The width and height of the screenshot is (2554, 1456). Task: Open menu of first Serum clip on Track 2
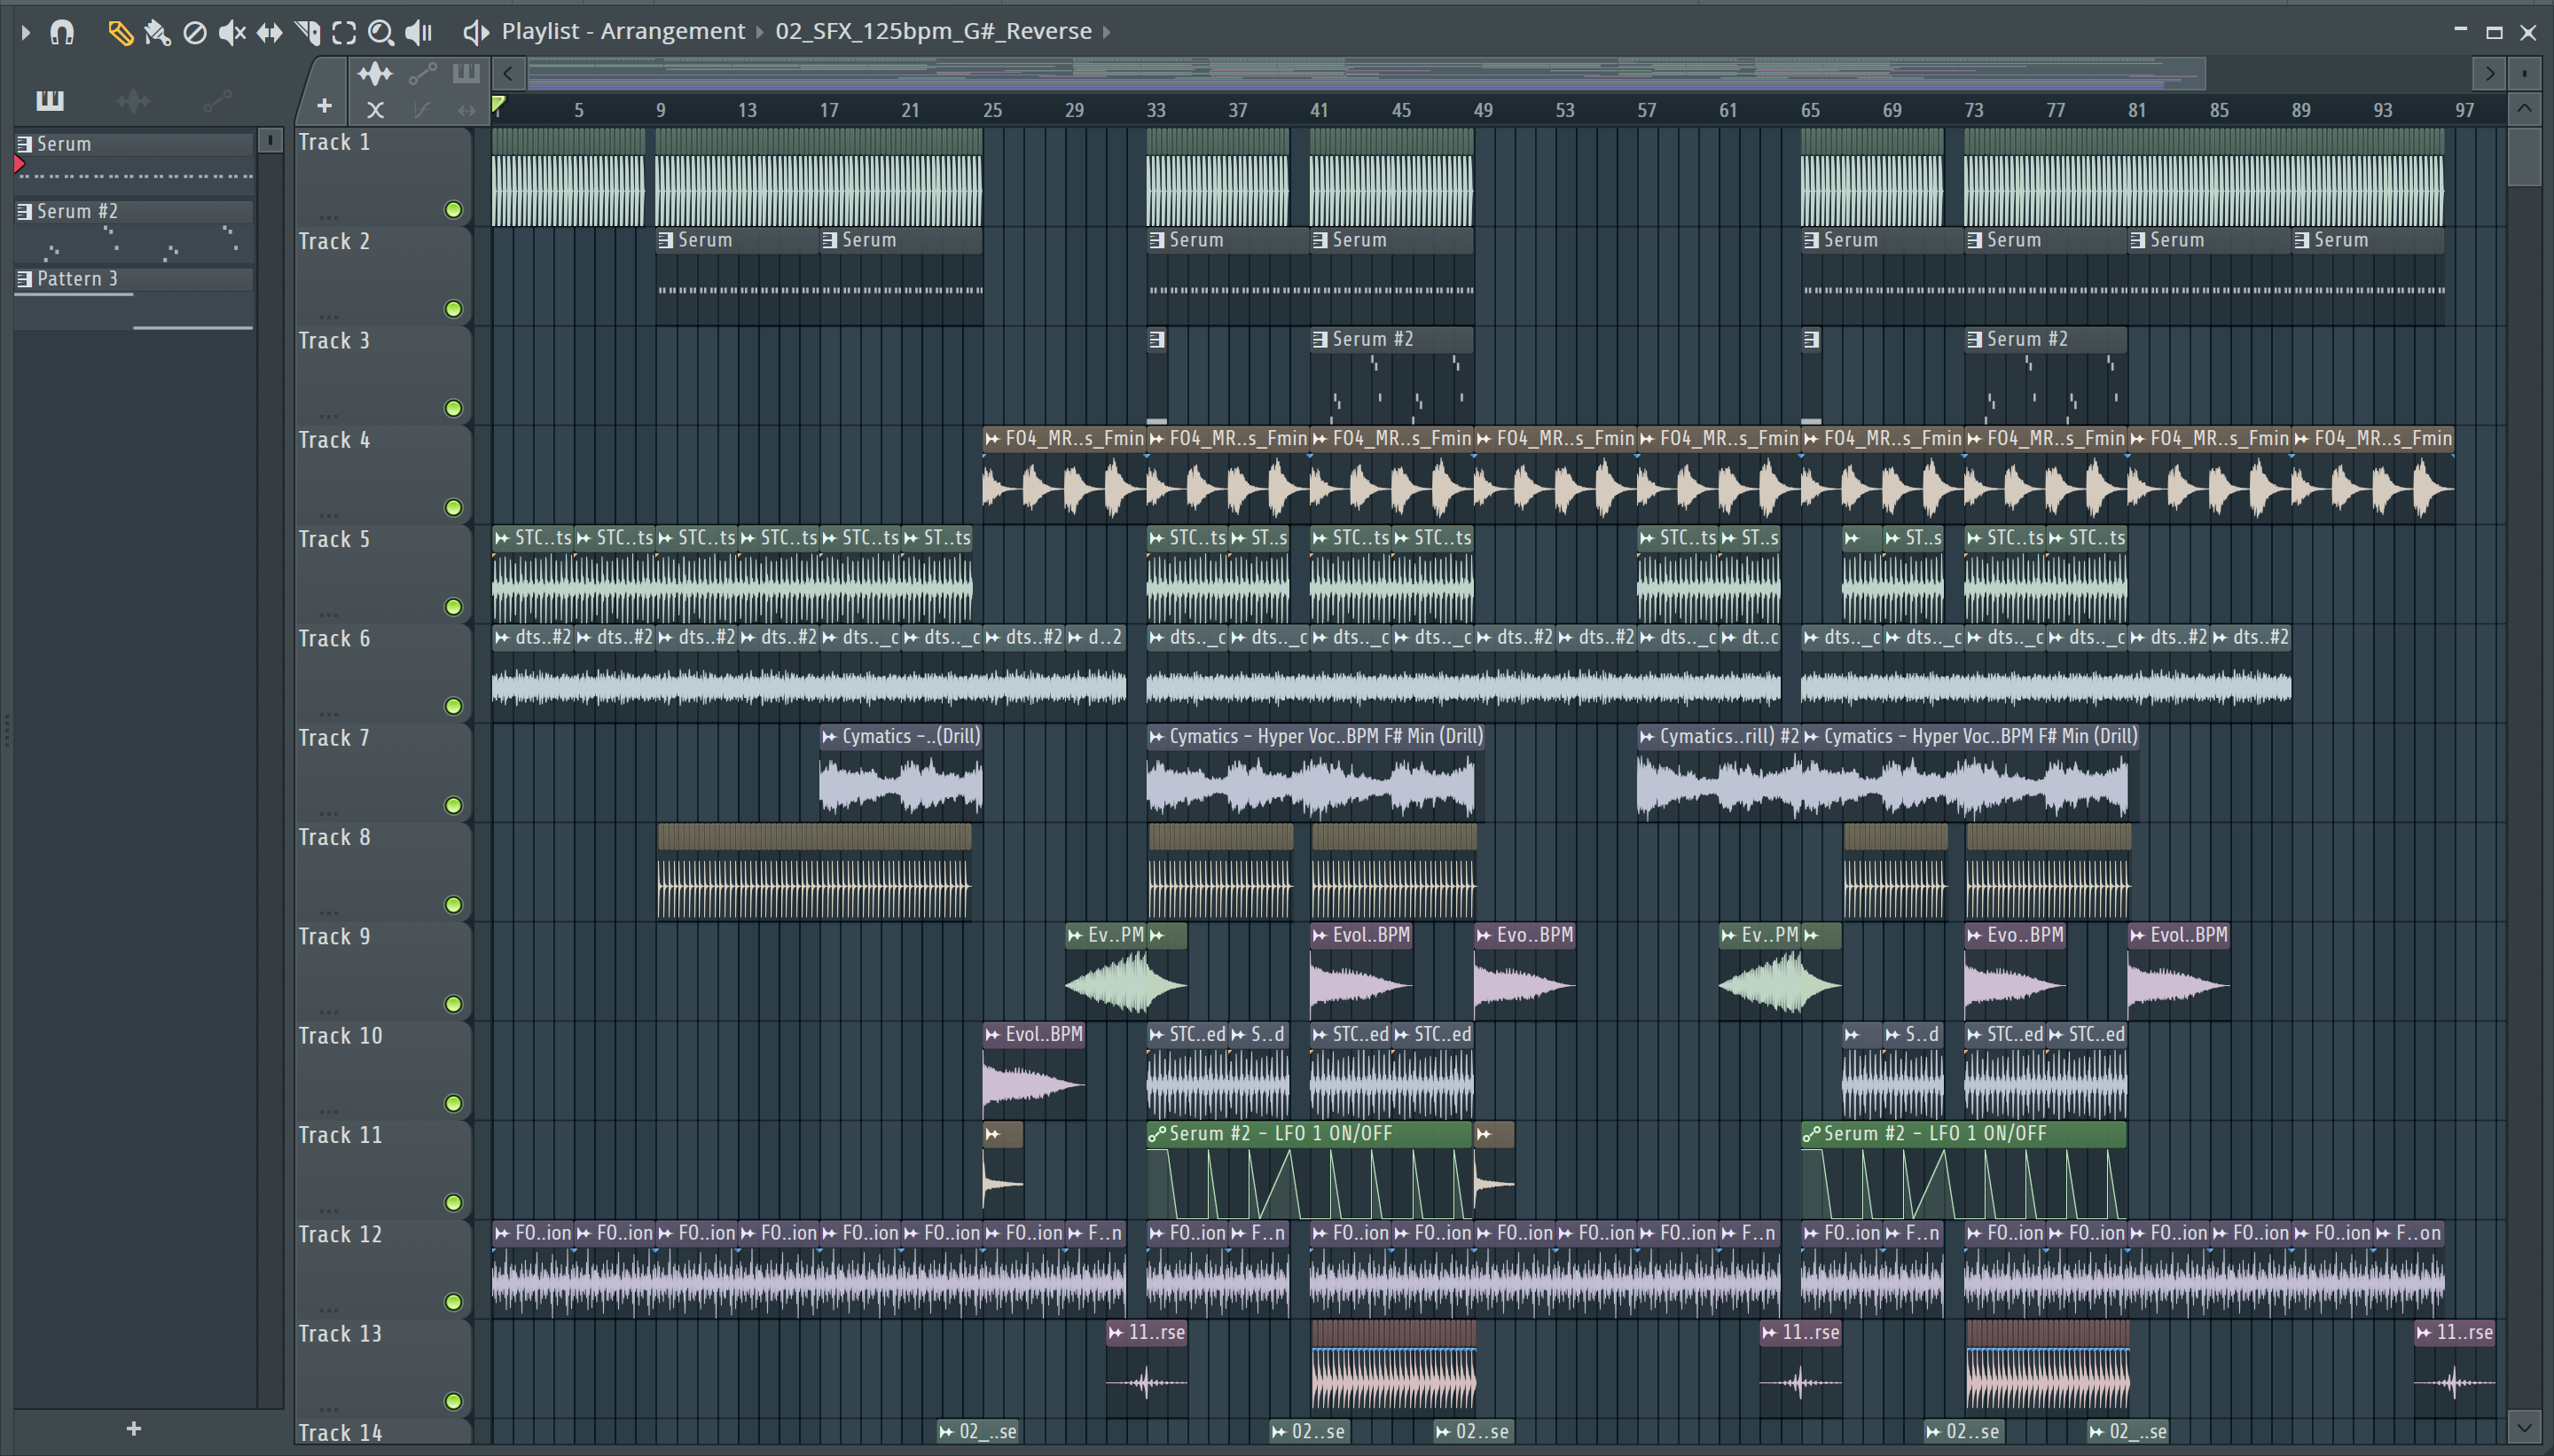pos(666,240)
